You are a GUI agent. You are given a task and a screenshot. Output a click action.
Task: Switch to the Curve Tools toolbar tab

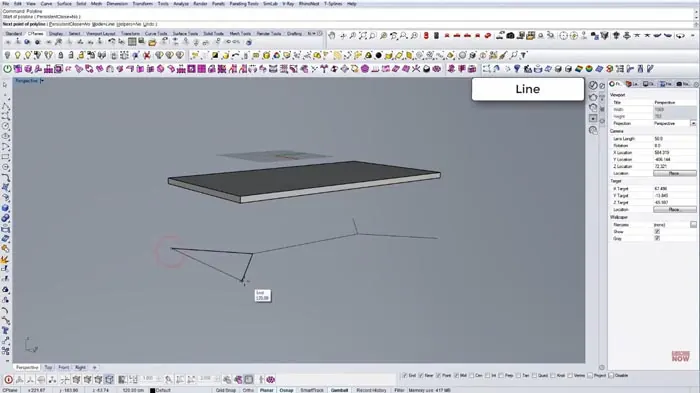tap(156, 33)
